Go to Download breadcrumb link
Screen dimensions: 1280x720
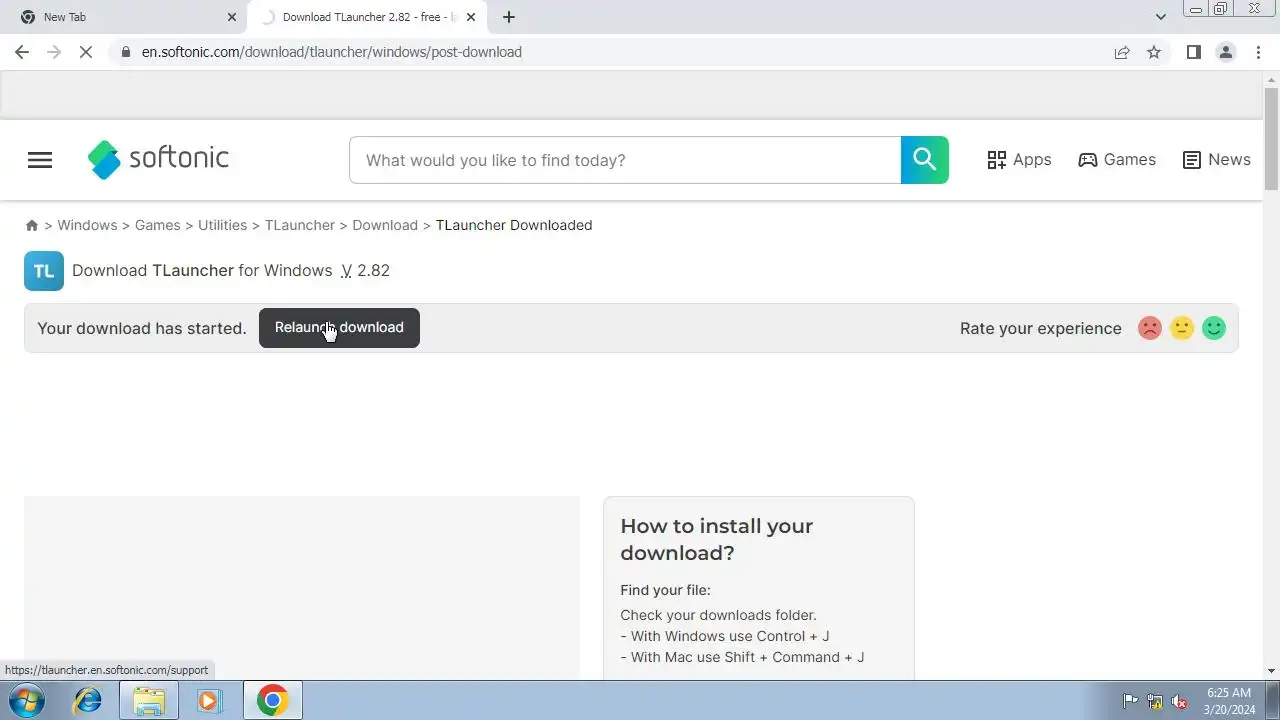(385, 225)
